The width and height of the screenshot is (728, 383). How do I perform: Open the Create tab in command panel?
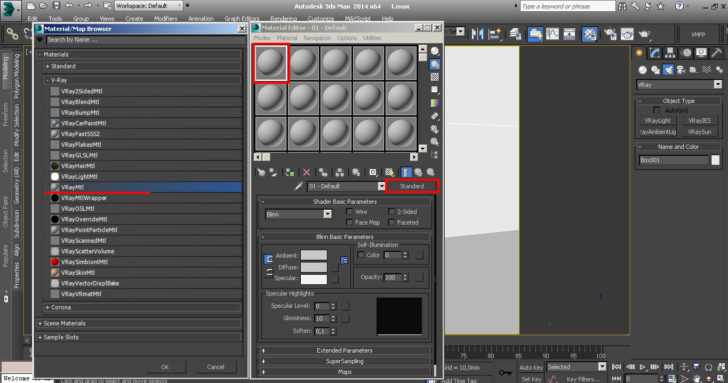click(640, 53)
